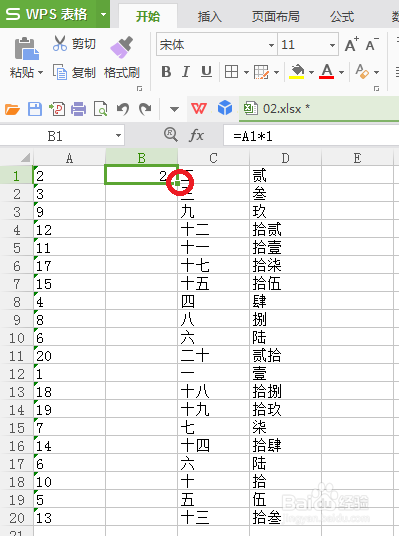The image size is (399, 536).
Task: Select cell D13 containing 拾捌
Action: click(x=285, y=392)
